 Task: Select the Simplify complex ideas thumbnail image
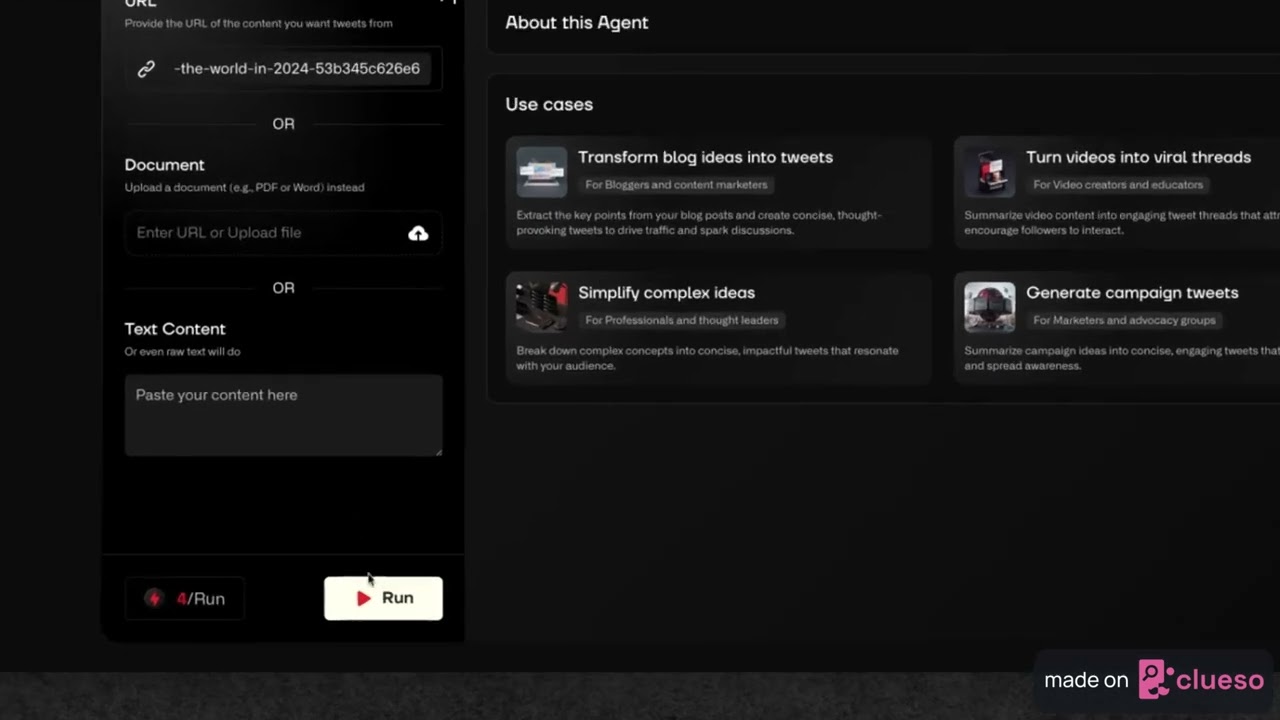pyautogui.click(x=541, y=307)
